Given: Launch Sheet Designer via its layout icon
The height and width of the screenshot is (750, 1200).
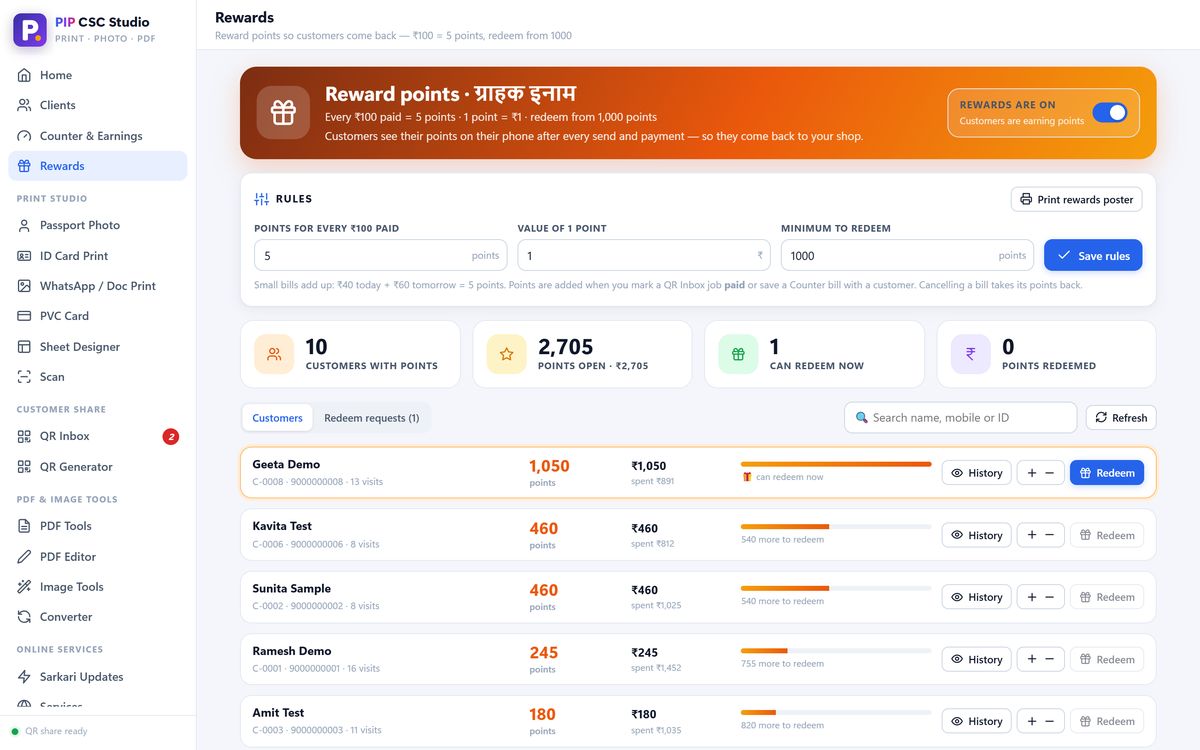Looking at the screenshot, I should (24, 347).
